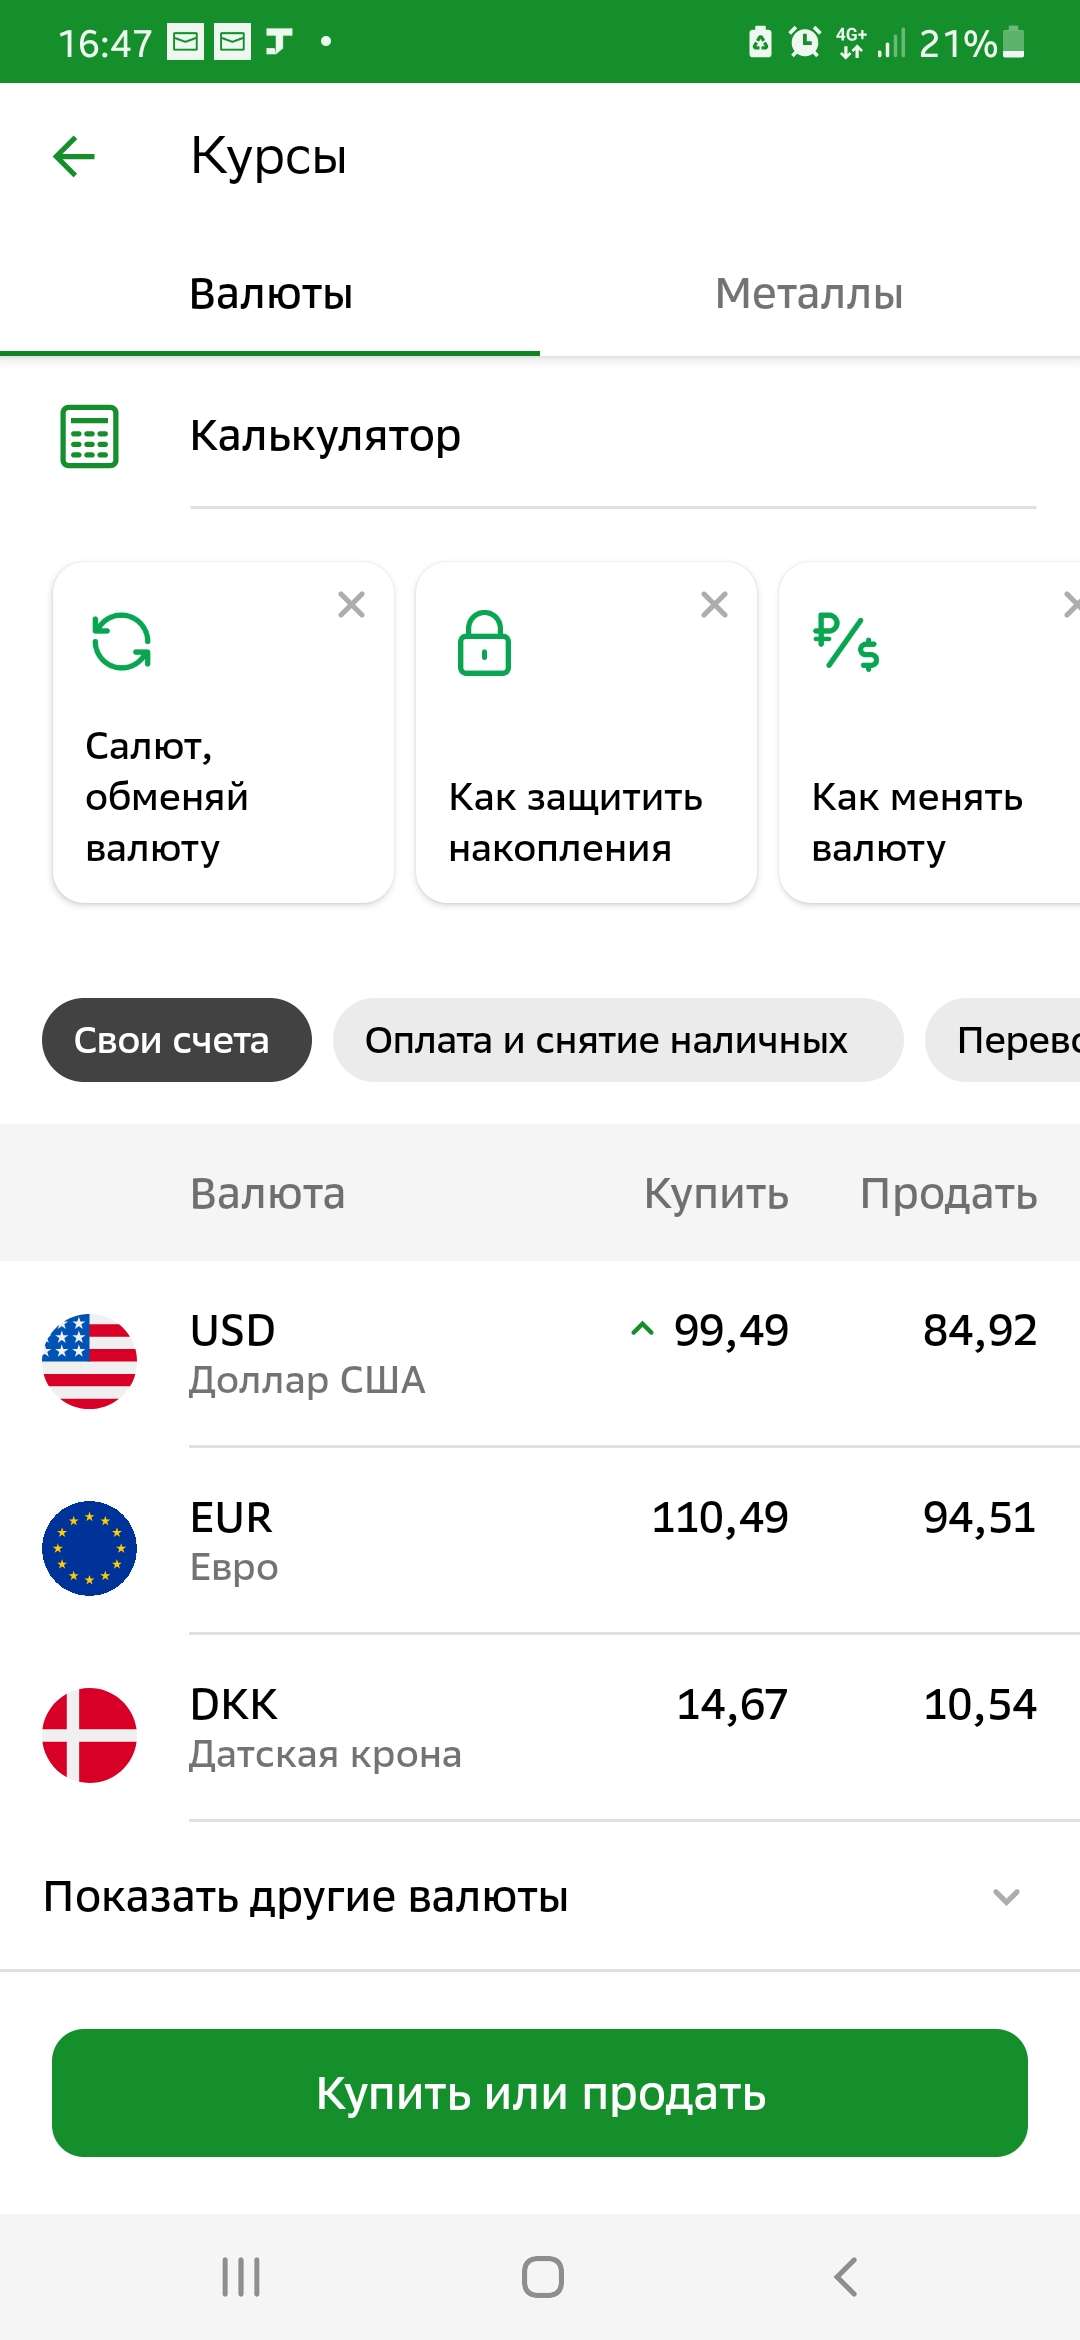
Task: Tap the green padlock icon
Action: (484, 643)
